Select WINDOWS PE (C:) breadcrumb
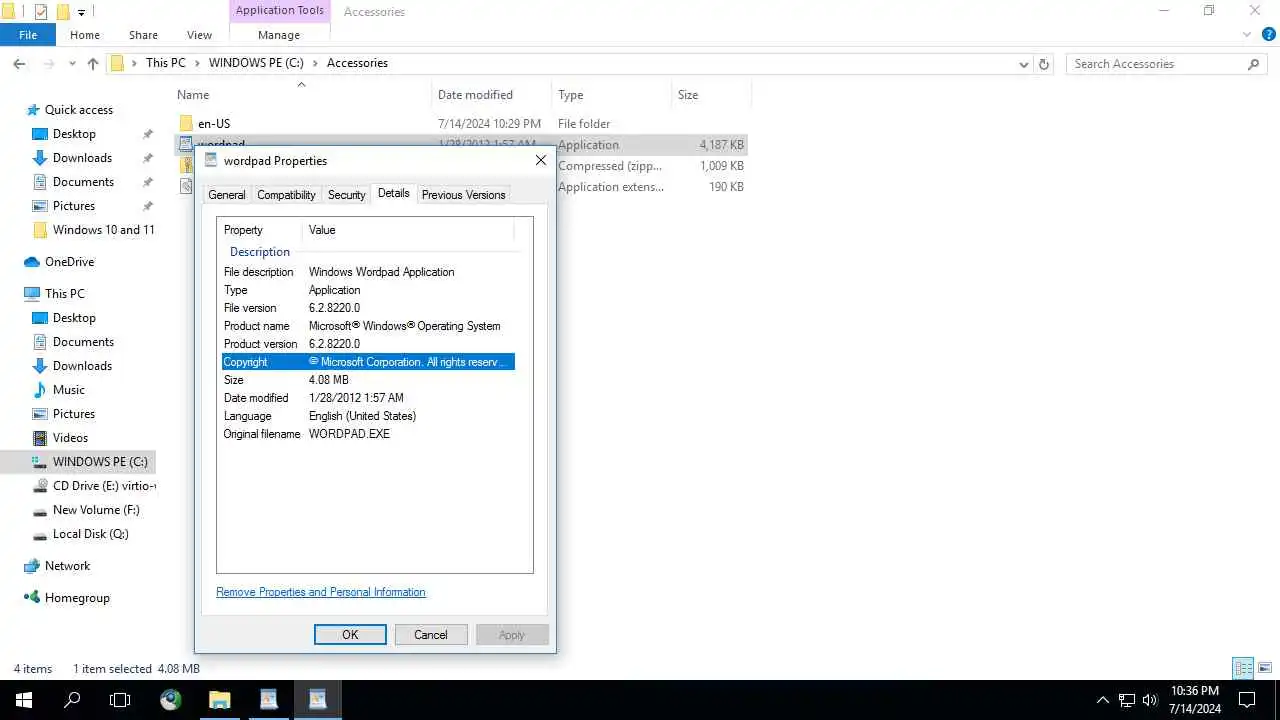 click(x=256, y=63)
